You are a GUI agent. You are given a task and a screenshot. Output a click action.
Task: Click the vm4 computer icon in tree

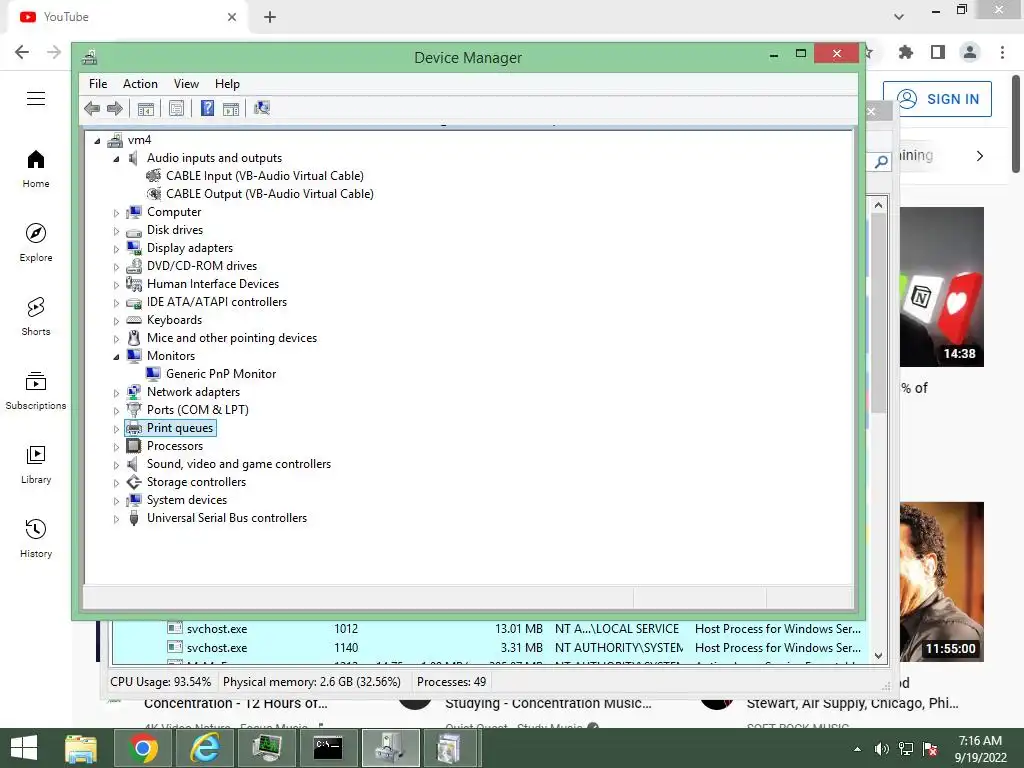tap(115, 140)
